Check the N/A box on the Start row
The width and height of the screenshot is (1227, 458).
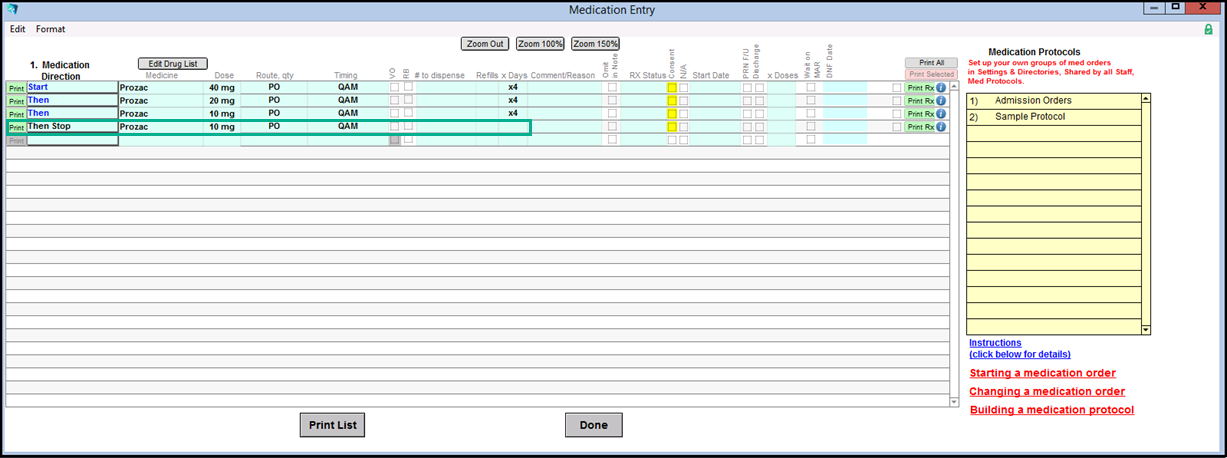(x=684, y=88)
